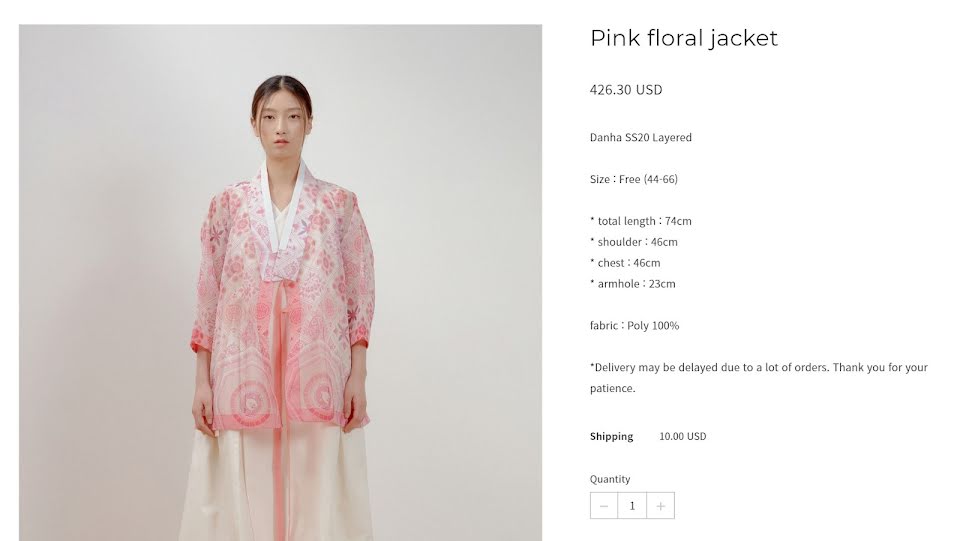Click the Size Free (44-66) line
960x541 pixels.
coord(634,179)
